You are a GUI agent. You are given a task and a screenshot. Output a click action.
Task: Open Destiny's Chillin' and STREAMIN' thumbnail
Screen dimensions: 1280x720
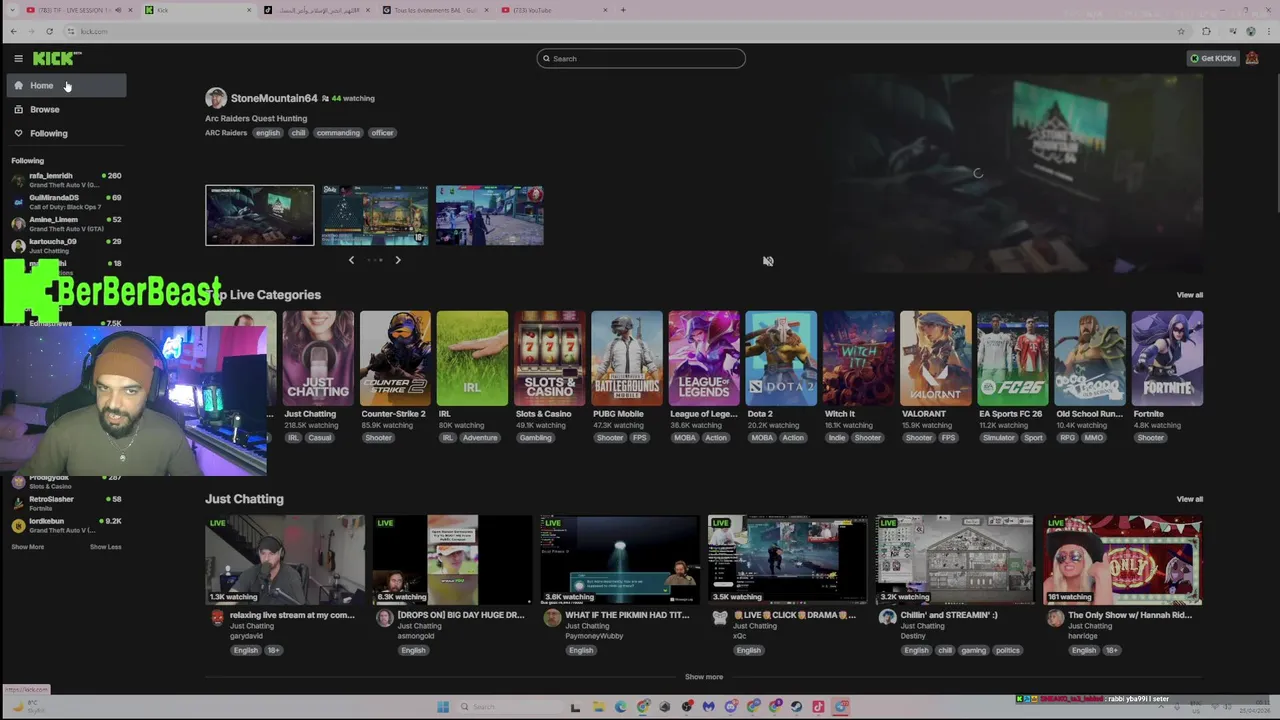click(955, 560)
